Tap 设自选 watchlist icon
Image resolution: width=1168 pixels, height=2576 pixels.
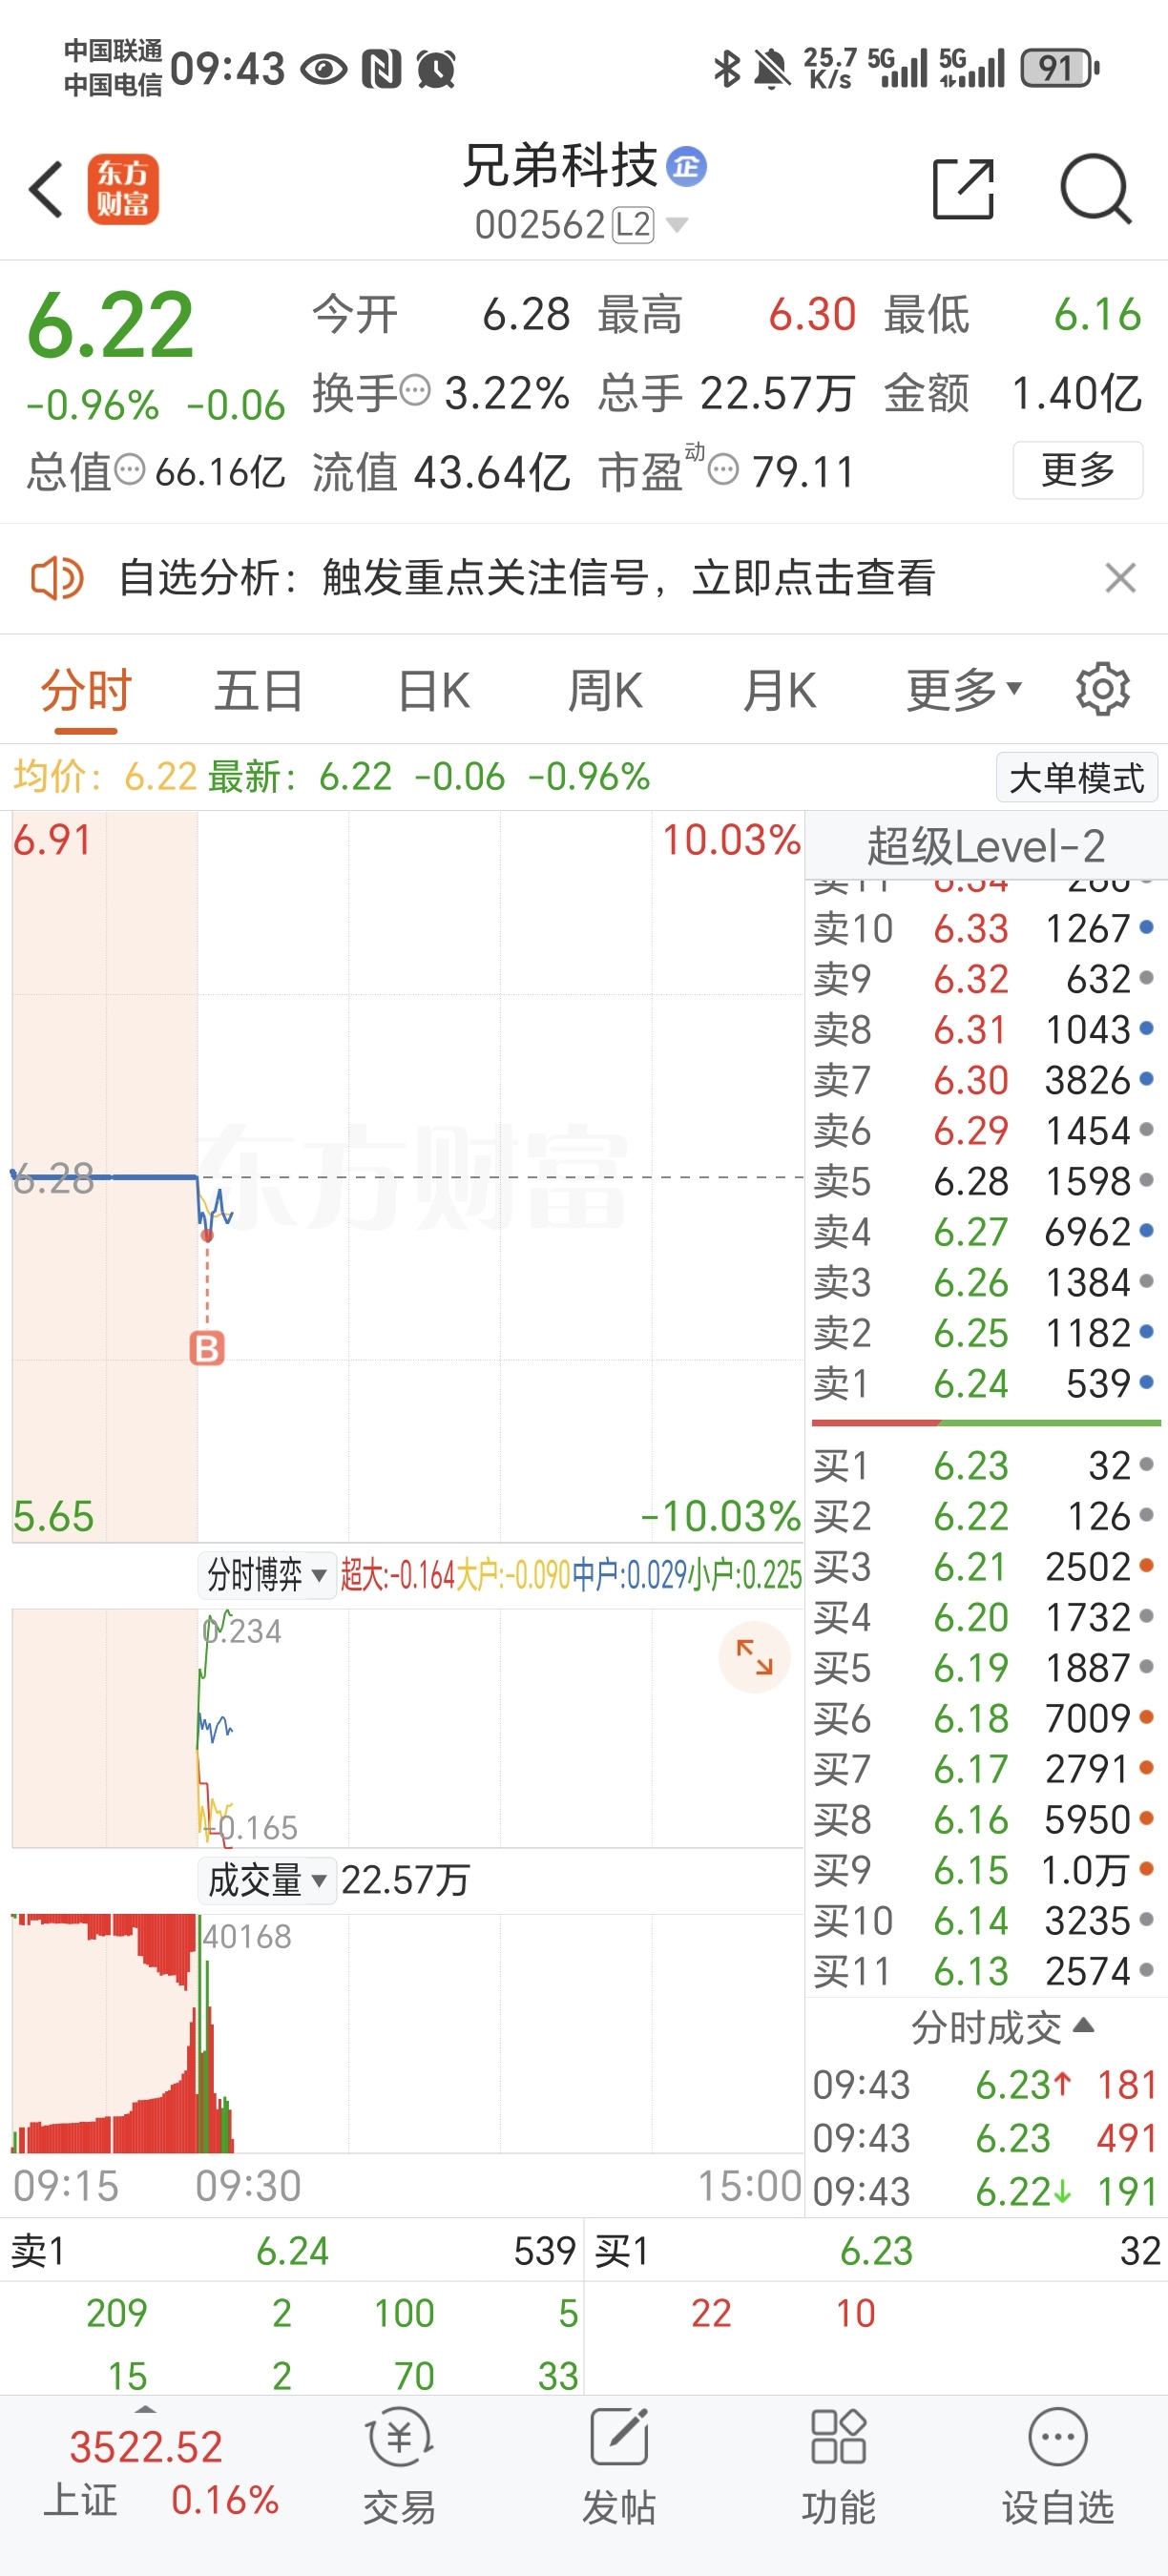1058,2438
